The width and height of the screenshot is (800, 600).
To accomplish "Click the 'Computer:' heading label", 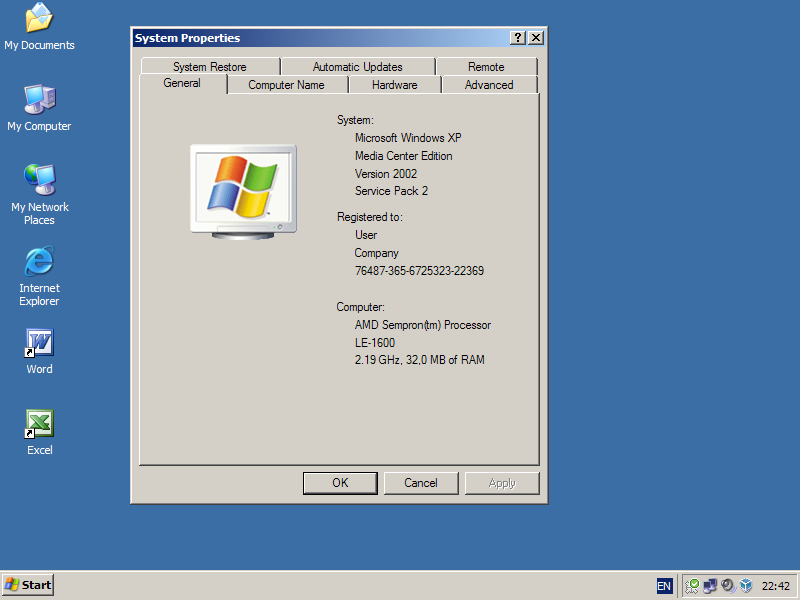I will click(x=360, y=307).
